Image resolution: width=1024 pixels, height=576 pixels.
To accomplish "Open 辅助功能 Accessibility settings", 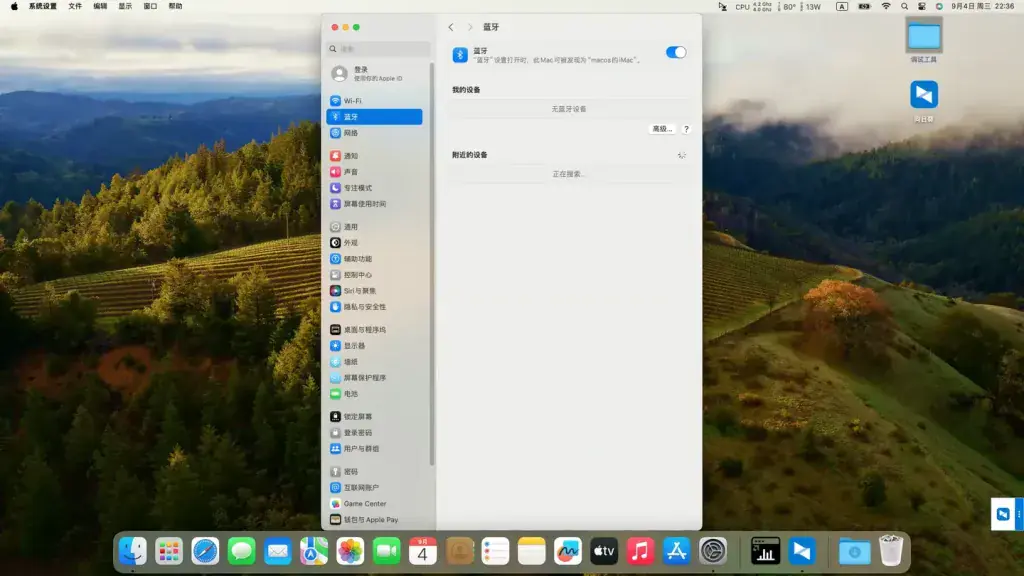I will [374, 259].
